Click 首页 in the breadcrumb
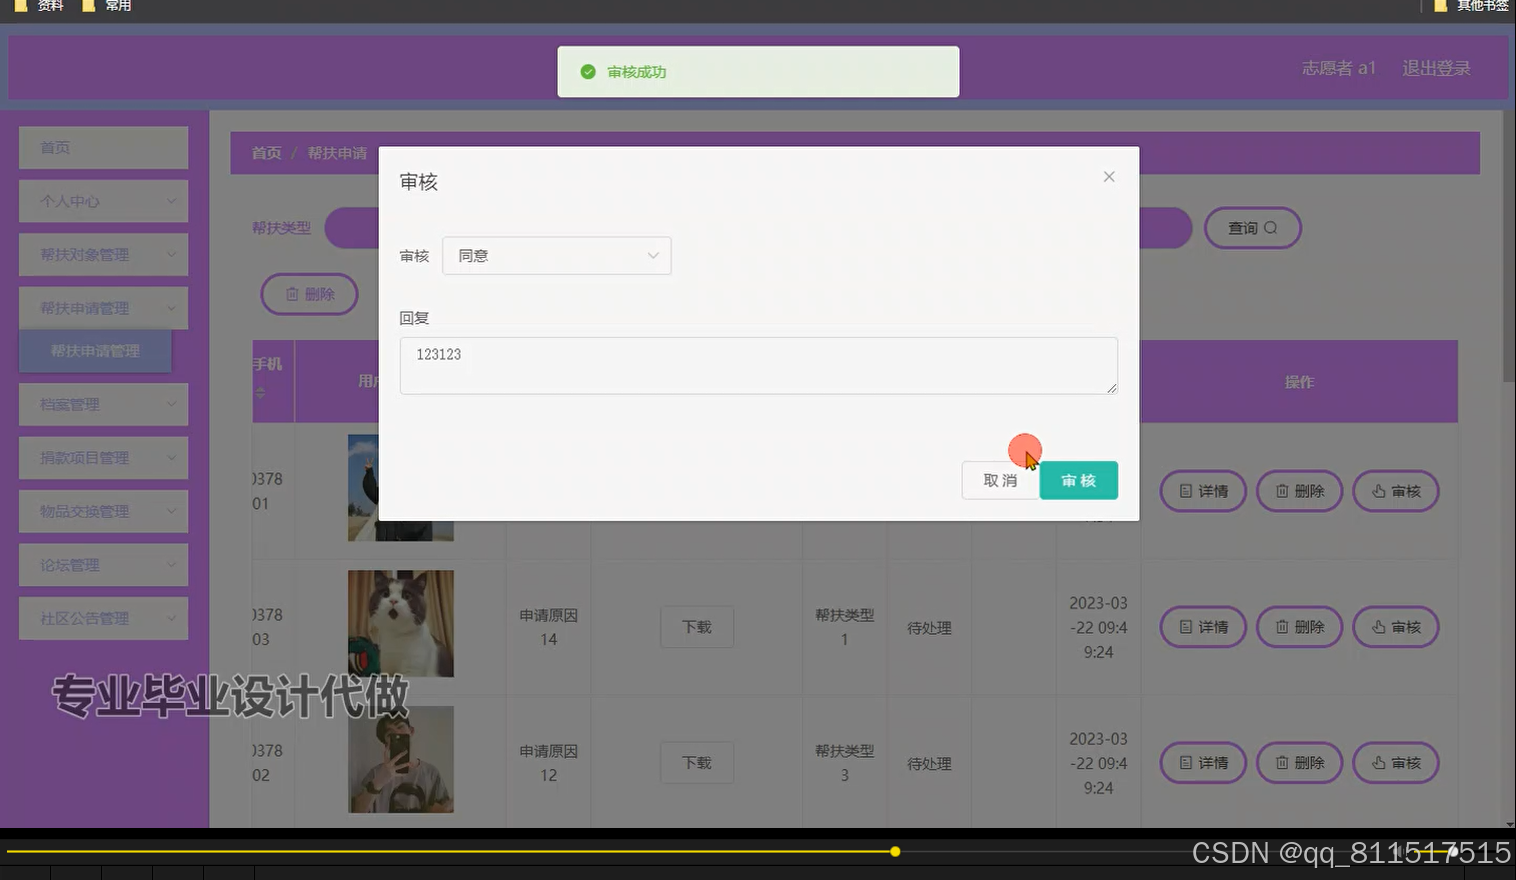Viewport: 1516px width, 880px height. point(266,153)
